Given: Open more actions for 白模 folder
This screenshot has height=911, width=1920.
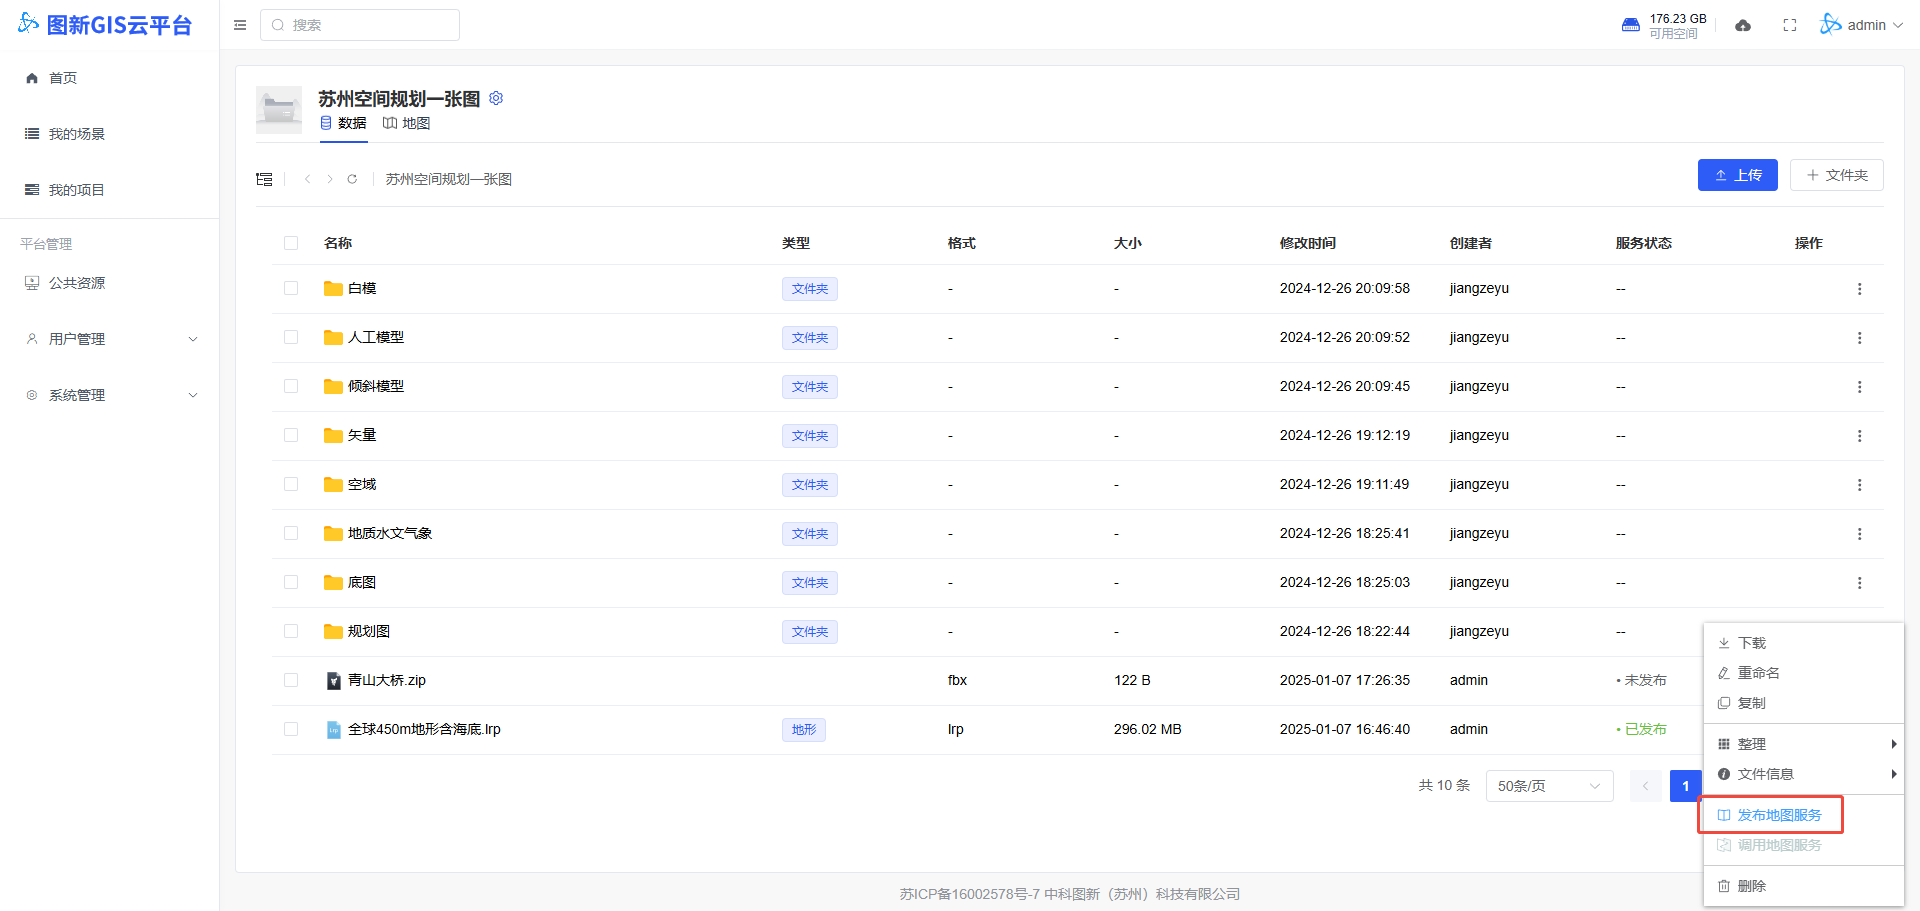Looking at the screenshot, I should click(x=1859, y=289).
